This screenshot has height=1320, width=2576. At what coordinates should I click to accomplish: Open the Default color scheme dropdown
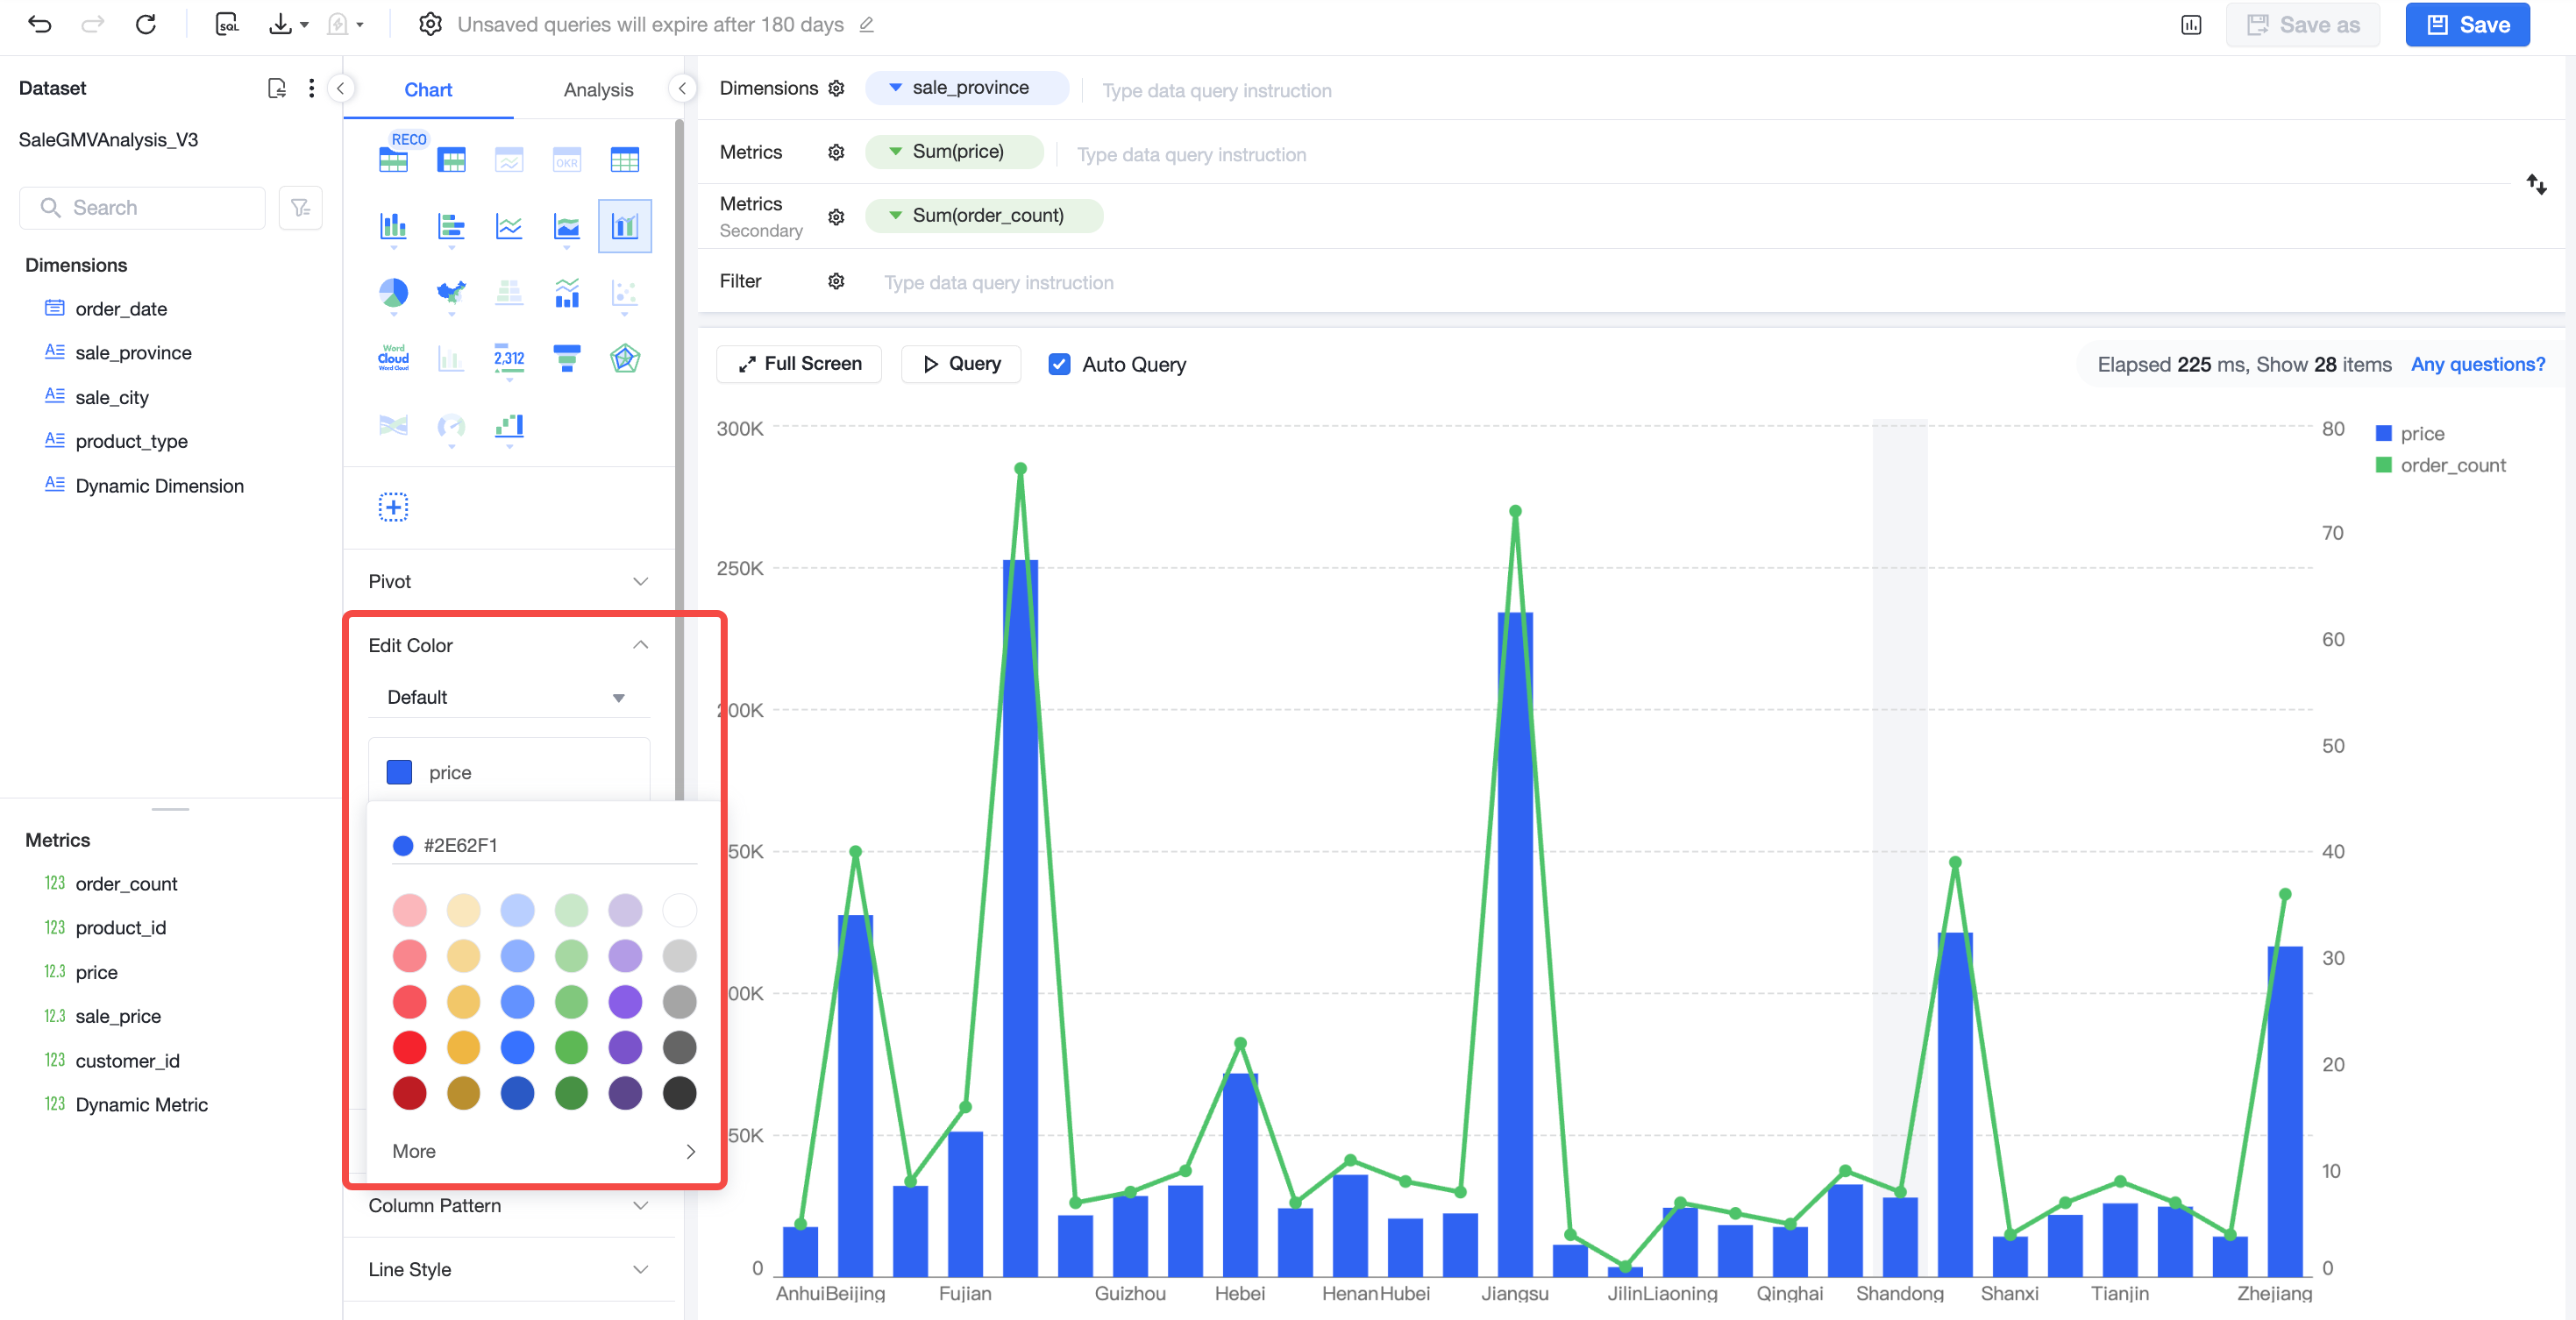[x=508, y=697]
